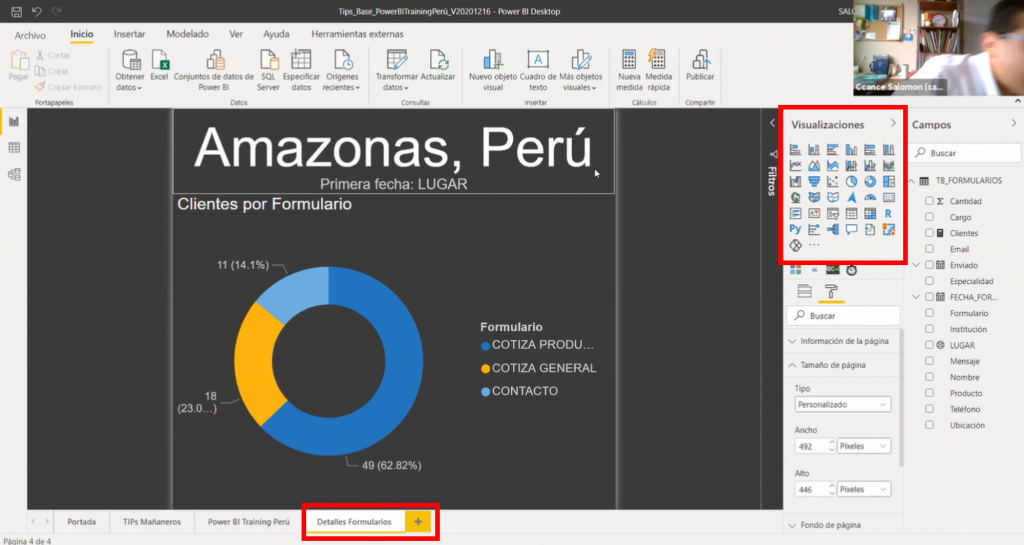
Task: Switch to the Portada page tab
Action: [x=82, y=522]
